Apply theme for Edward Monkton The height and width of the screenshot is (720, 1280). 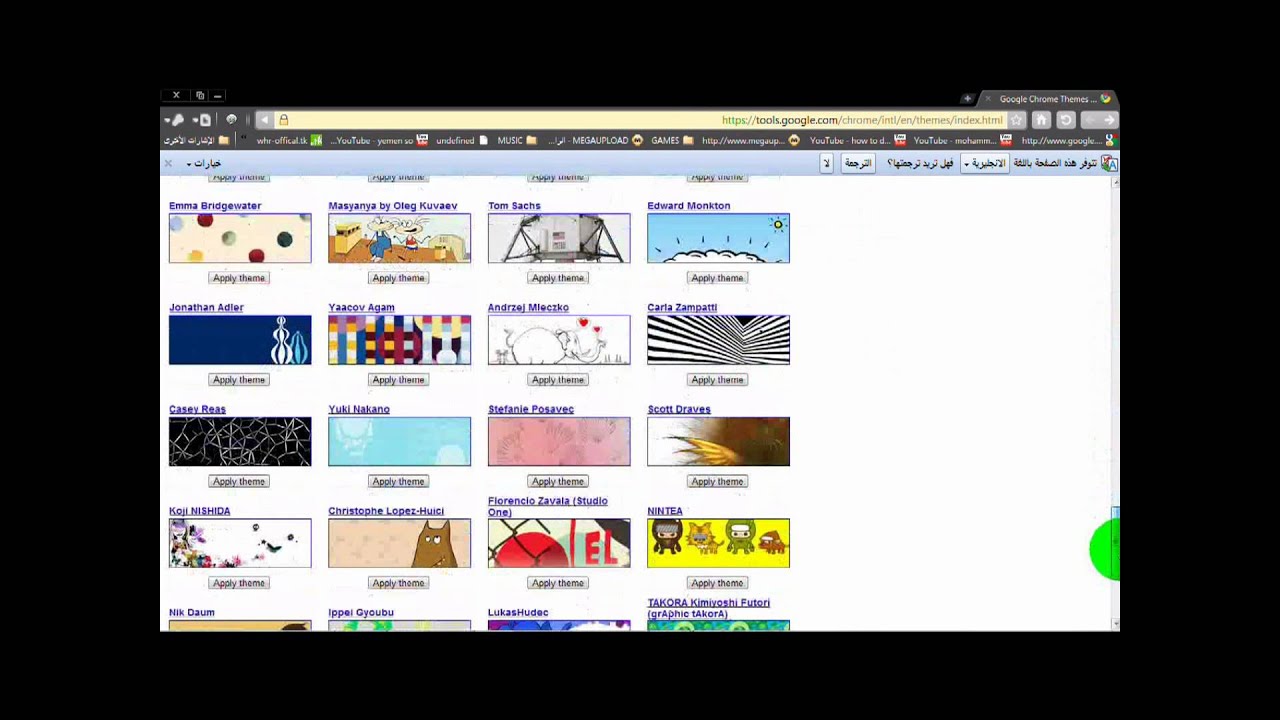point(717,278)
